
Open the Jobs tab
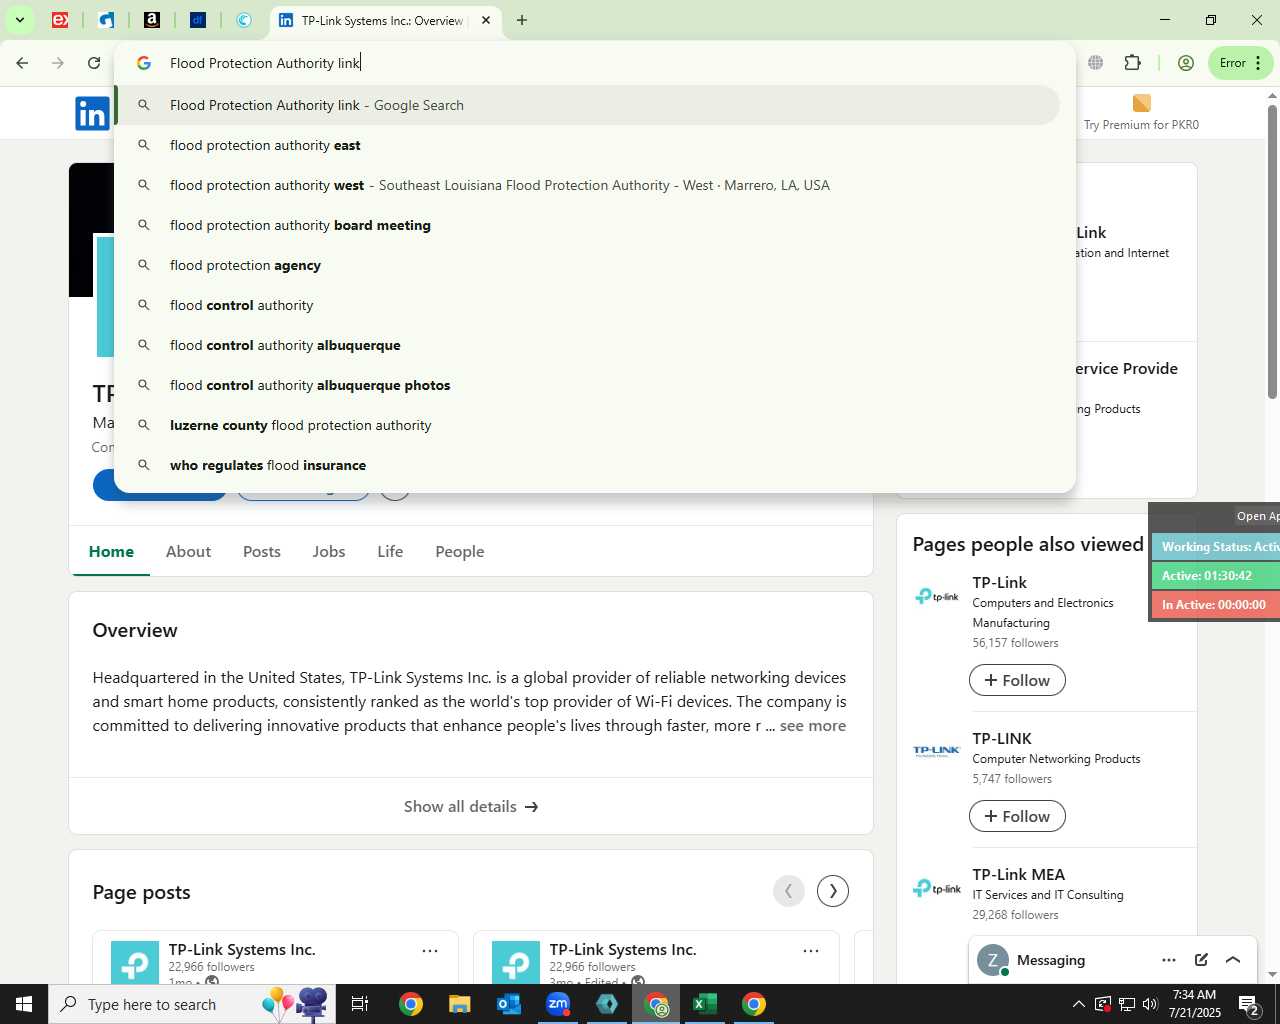(329, 552)
